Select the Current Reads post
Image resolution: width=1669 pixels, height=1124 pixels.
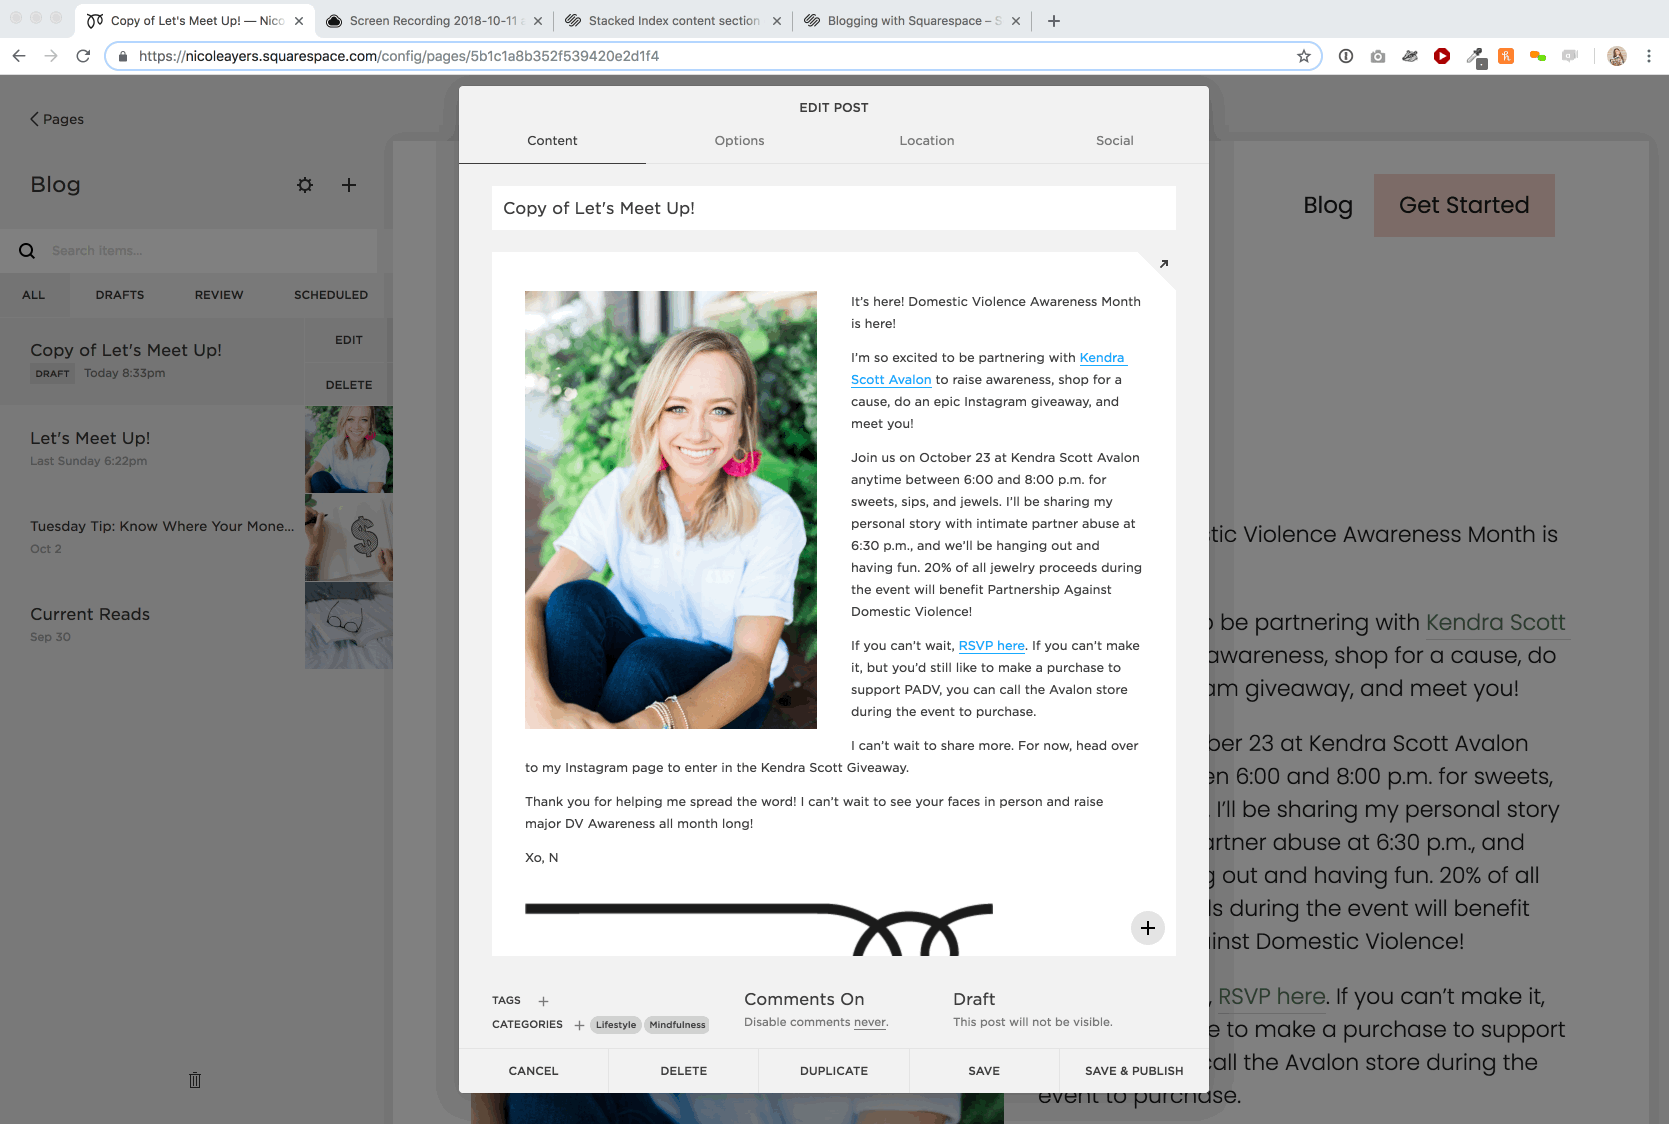point(152,625)
